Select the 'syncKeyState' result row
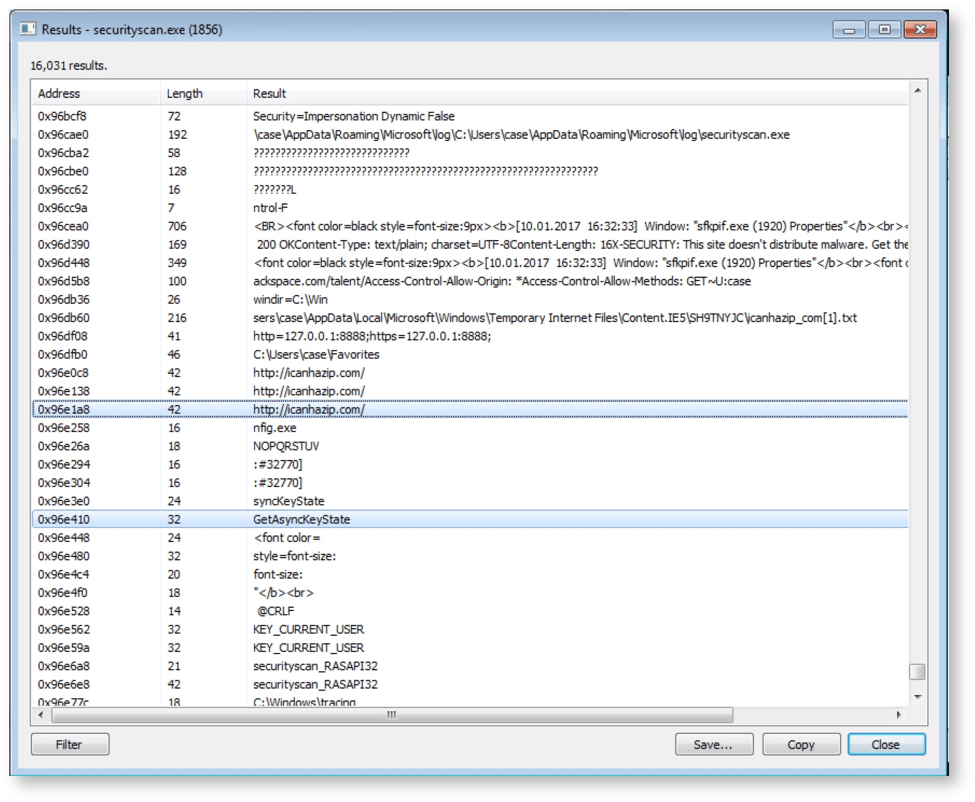Viewport: 975px width, 802px height. point(470,501)
